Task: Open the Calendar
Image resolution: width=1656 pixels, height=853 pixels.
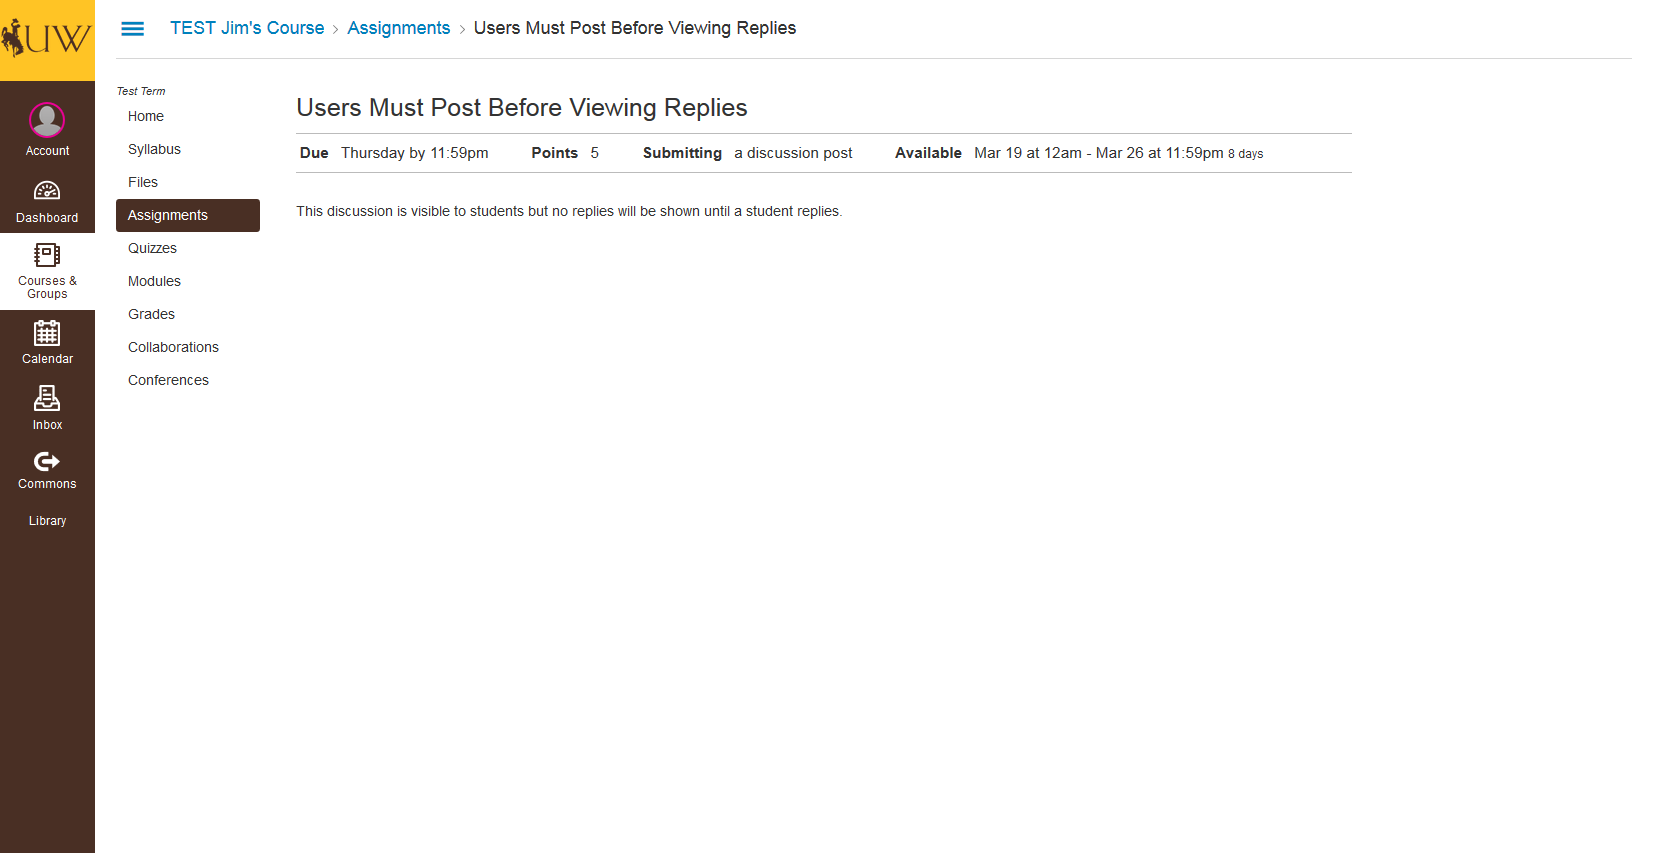Action: click(47, 343)
